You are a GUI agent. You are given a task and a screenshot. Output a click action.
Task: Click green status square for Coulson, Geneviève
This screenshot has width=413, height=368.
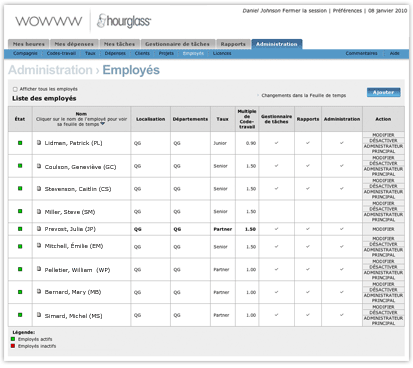coord(20,166)
